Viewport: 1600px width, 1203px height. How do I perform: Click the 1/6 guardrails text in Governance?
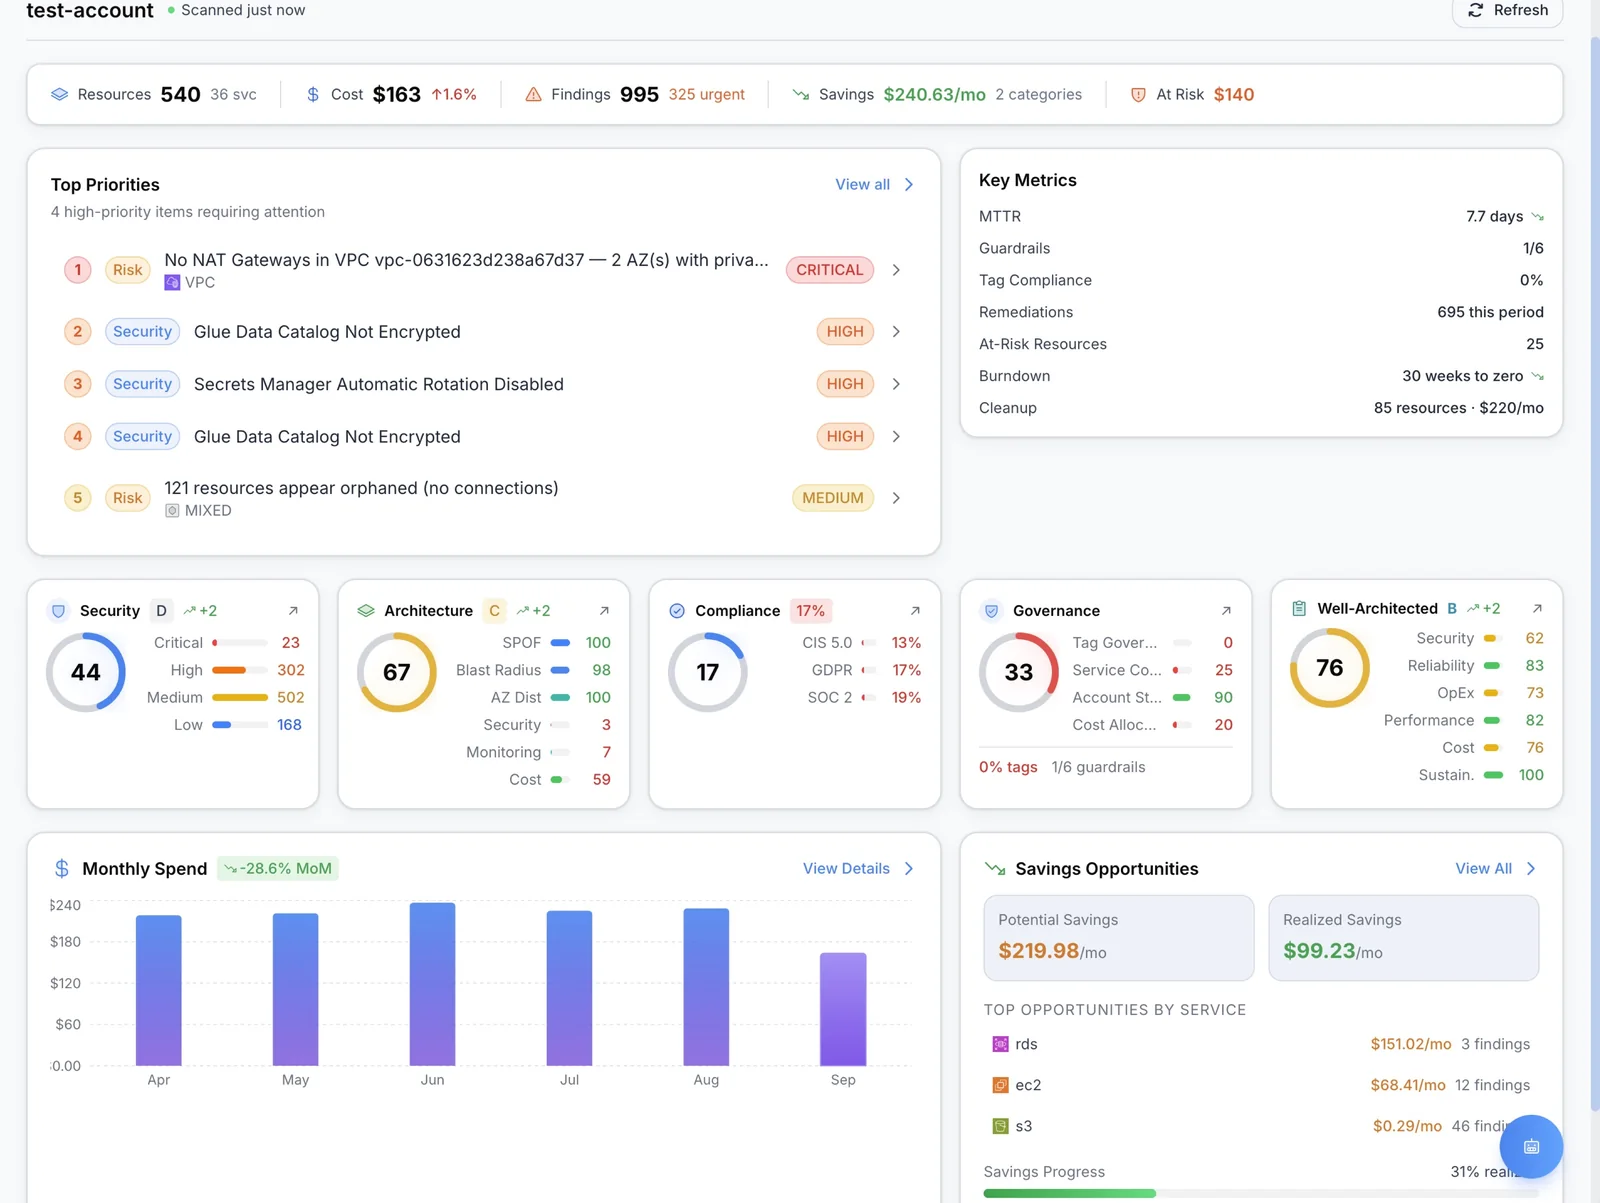pos(1098,767)
